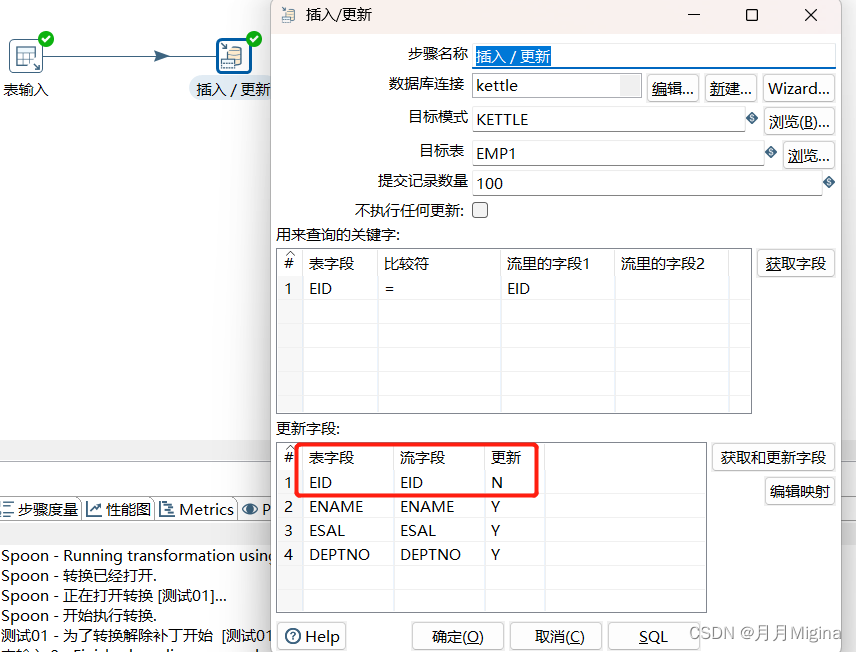Select the 插入/更新 step icon on canvas
The width and height of the screenshot is (856, 652).
click(232, 57)
